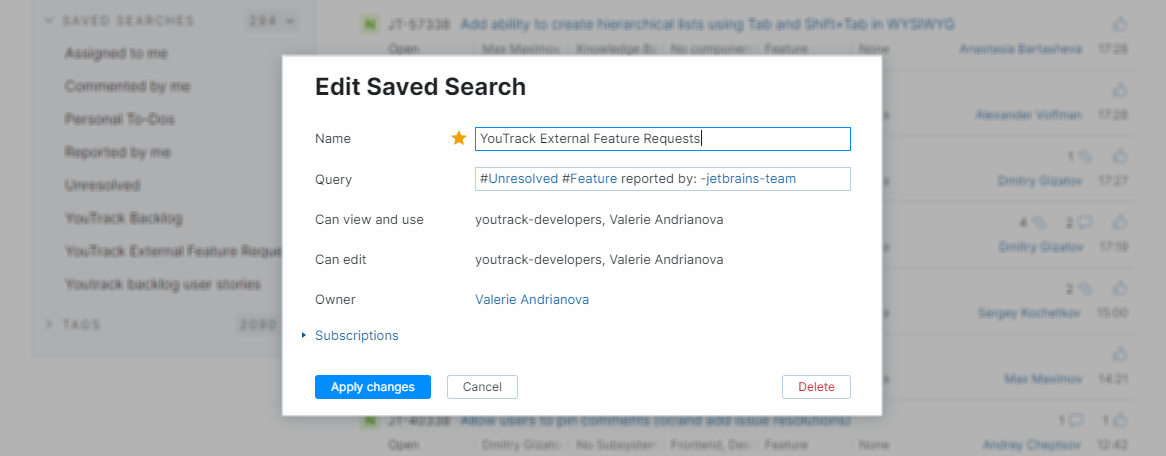The width and height of the screenshot is (1166, 456).
Task: Open the YouTrack Backlog saved search
Action: pos(124,218)
